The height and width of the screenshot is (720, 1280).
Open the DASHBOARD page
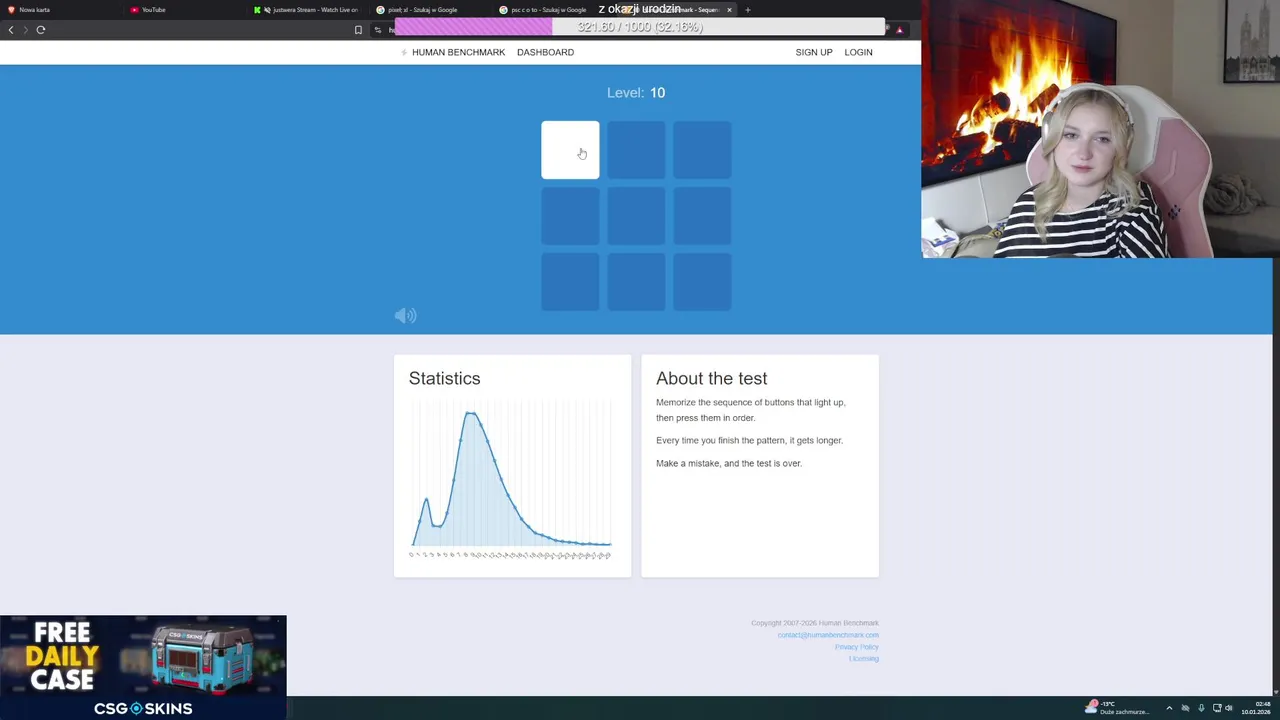point(545,52)
